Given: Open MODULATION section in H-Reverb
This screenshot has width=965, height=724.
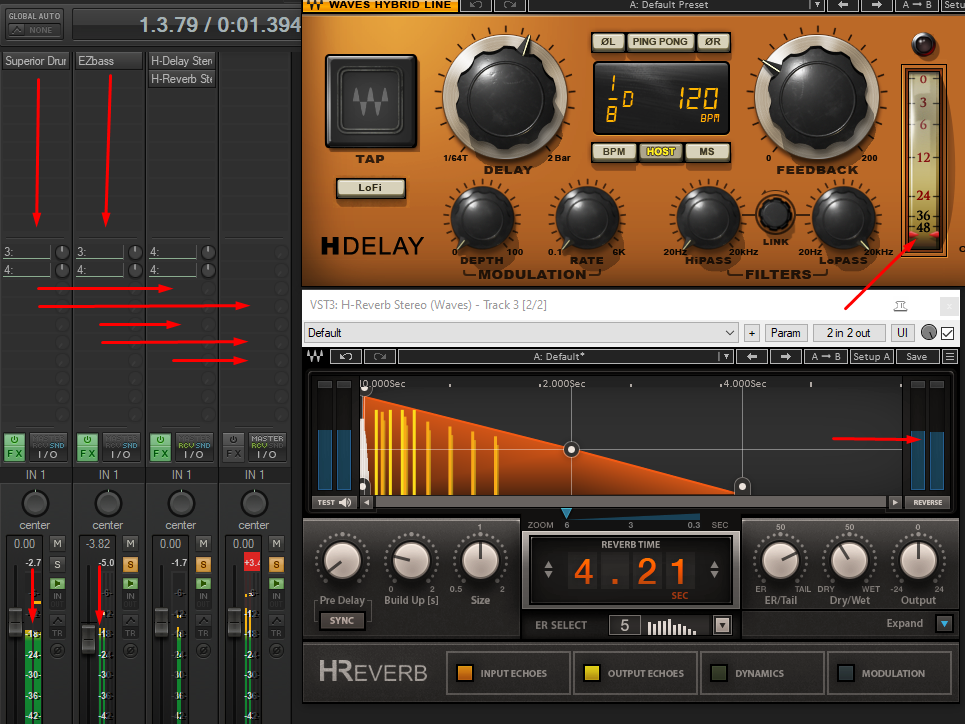Looking at the screenshot, I should 889,673.
